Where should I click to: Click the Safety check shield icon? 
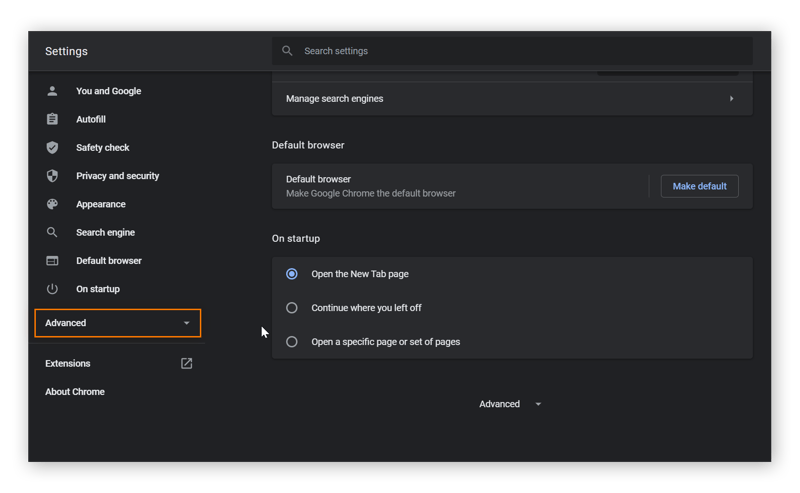(x=52, y=147)
